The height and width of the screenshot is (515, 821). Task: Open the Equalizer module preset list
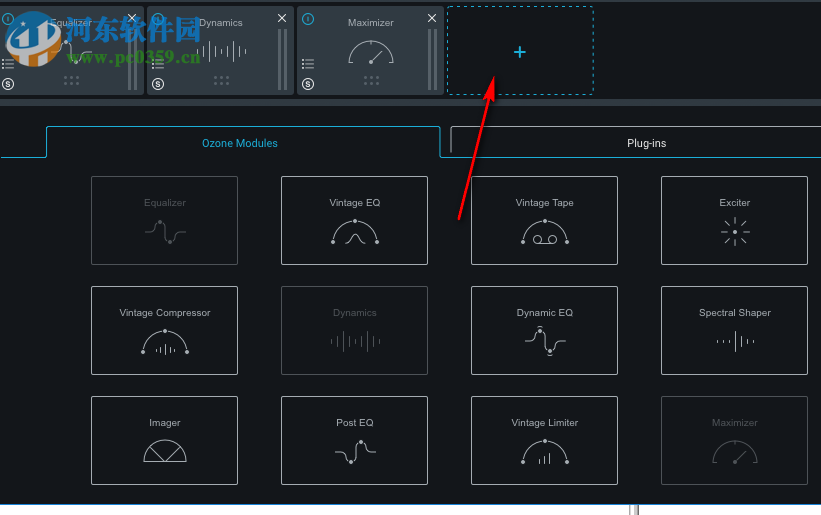point(8,64)
